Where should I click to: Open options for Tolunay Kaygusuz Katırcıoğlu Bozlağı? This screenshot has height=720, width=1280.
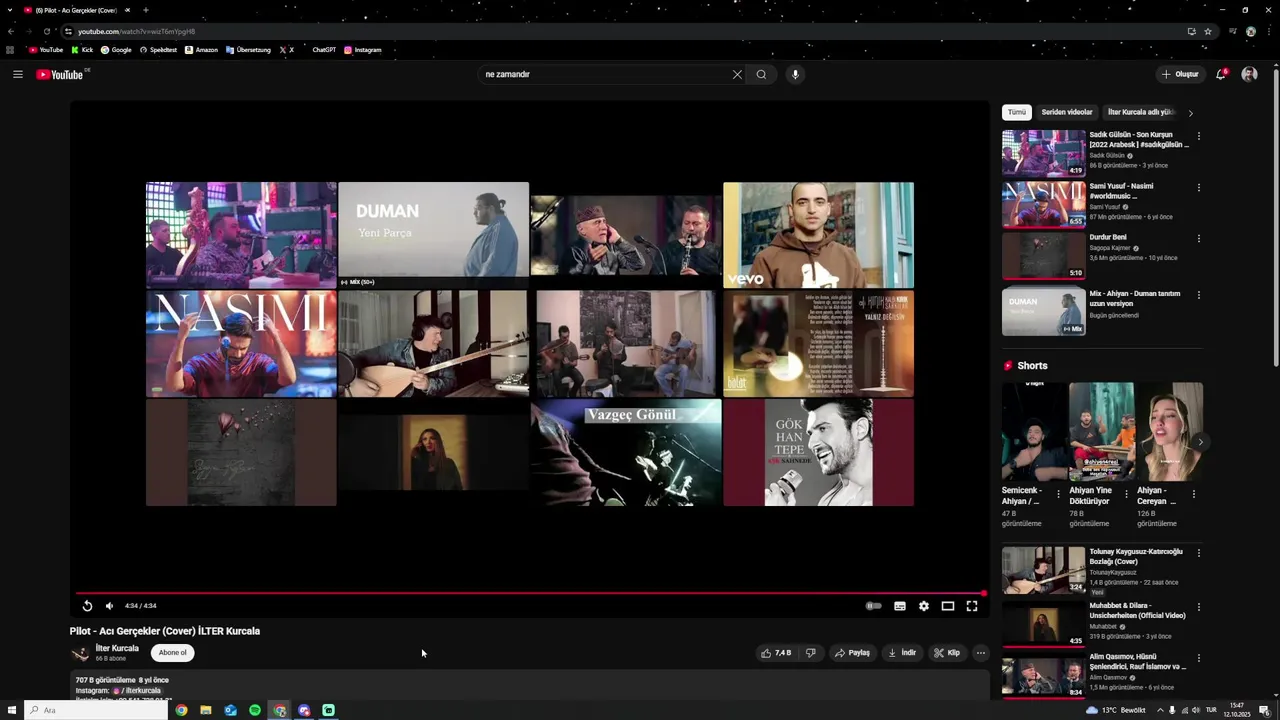(x=1199, y=552)
